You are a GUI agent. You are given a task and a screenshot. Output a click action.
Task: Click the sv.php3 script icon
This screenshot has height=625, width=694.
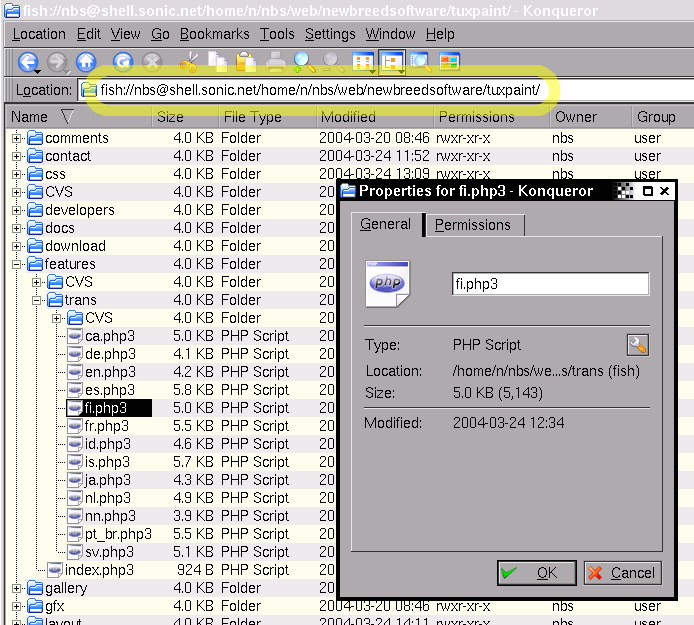click(75, 552)
